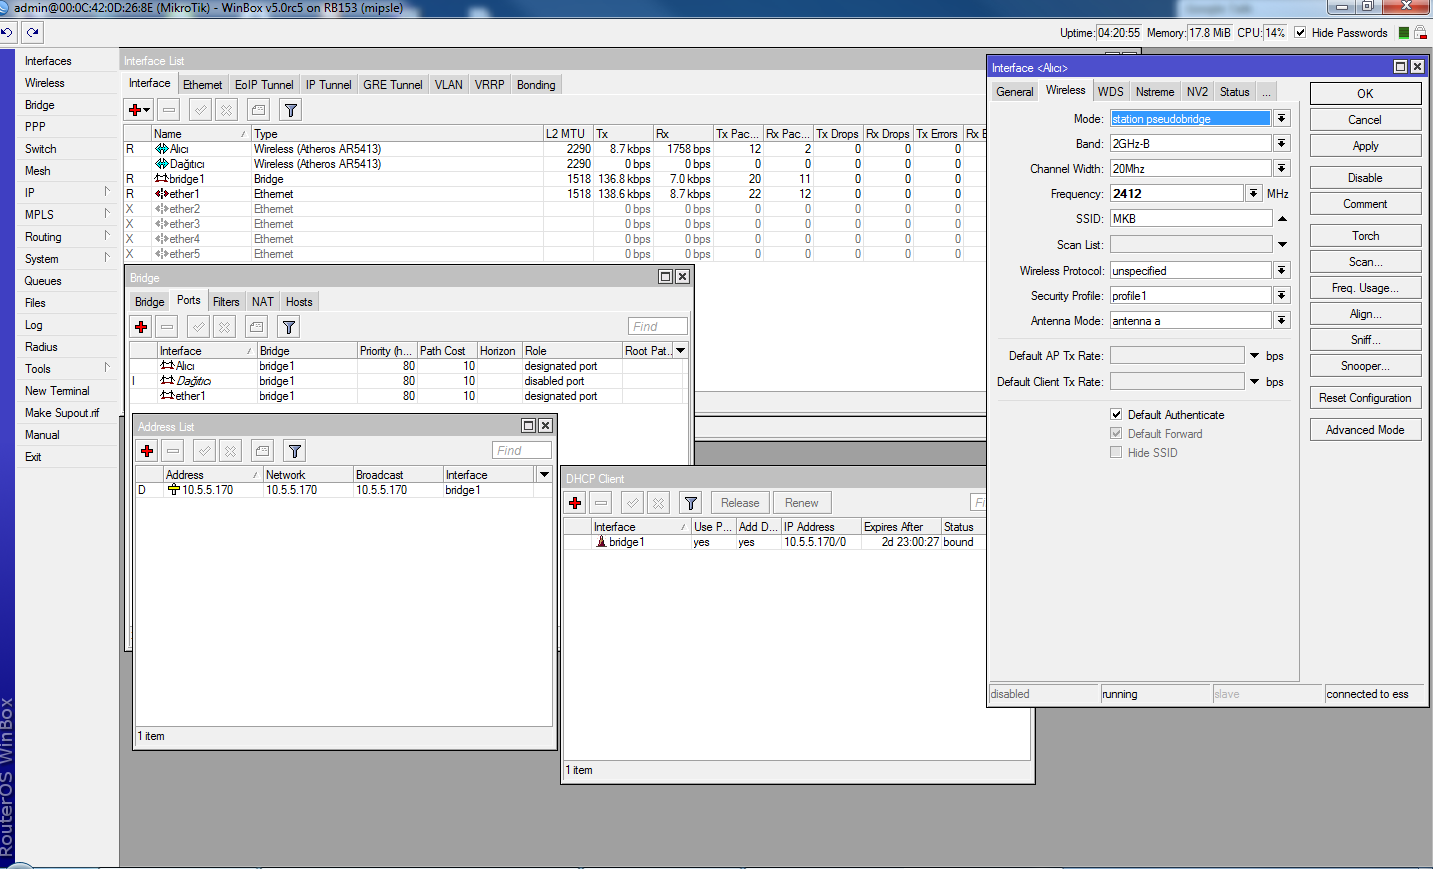Open Wireless Protocol dropdown
The image size is (1433, 869).
tap(1282, 270)
